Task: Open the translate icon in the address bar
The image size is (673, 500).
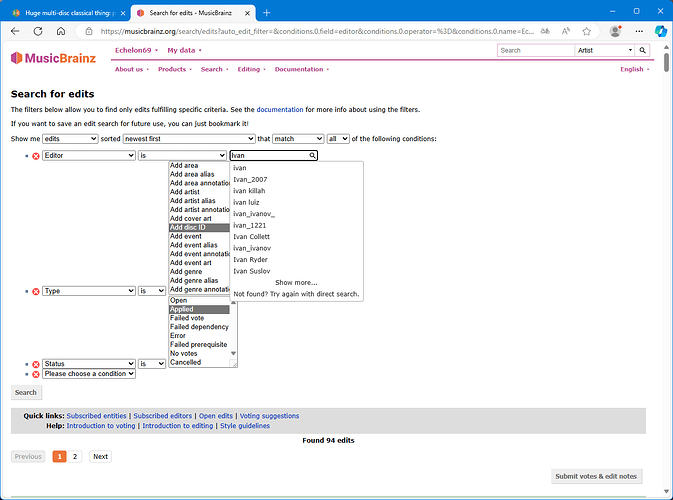Action: (545, 31)
